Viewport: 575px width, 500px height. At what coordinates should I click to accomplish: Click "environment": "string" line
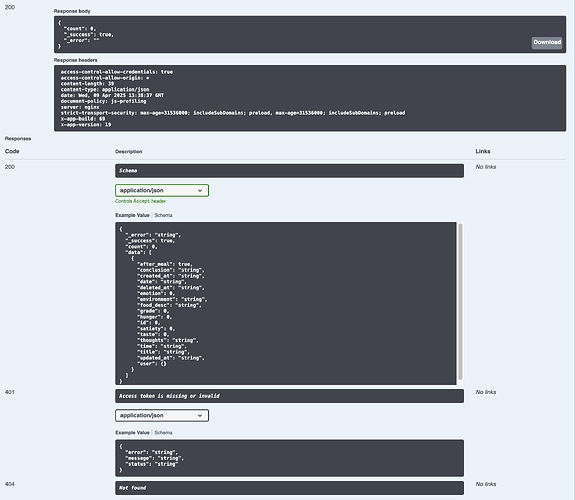click(x=172, y=299)
